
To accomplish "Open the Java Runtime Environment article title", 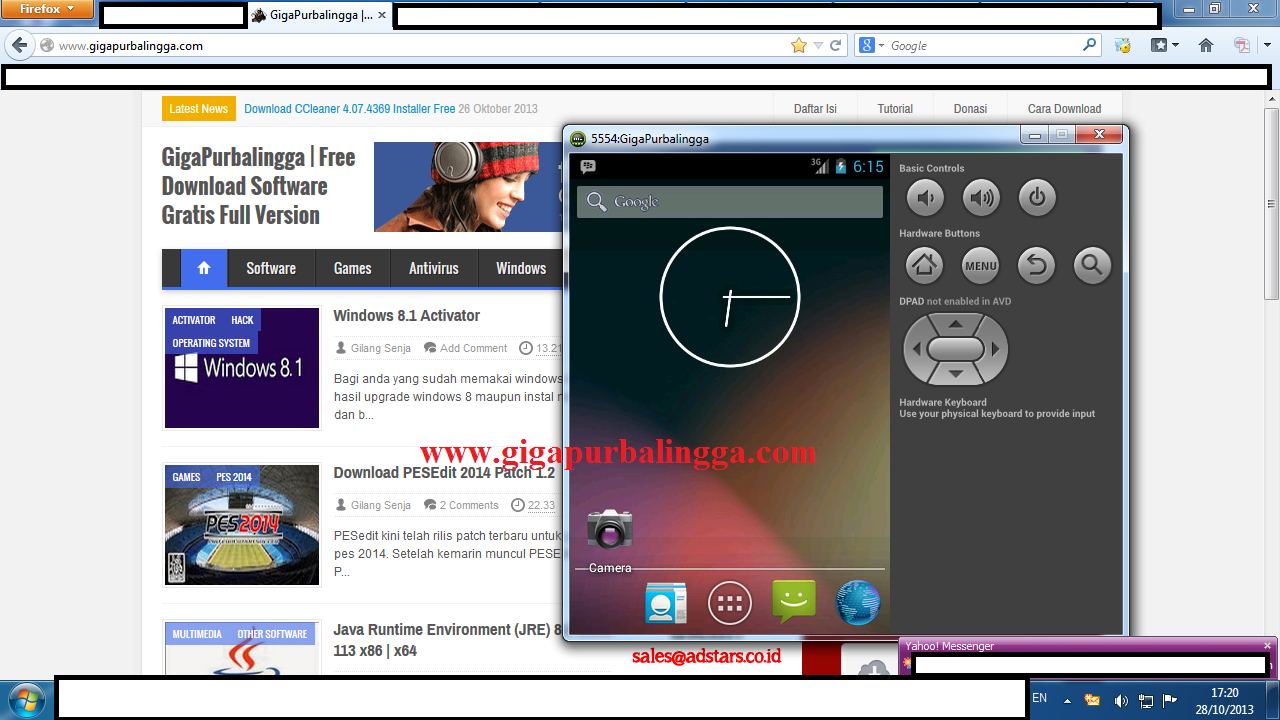I will 447,640.
